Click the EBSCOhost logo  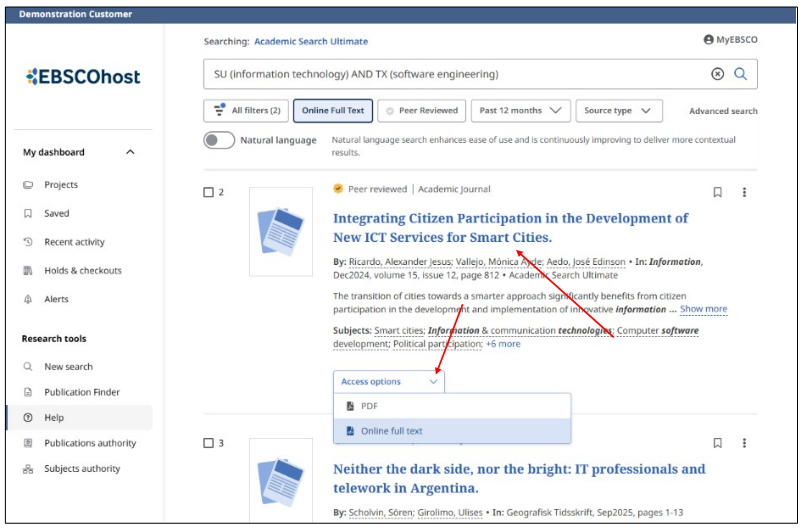pyautogui.click(x=83, y=77)
